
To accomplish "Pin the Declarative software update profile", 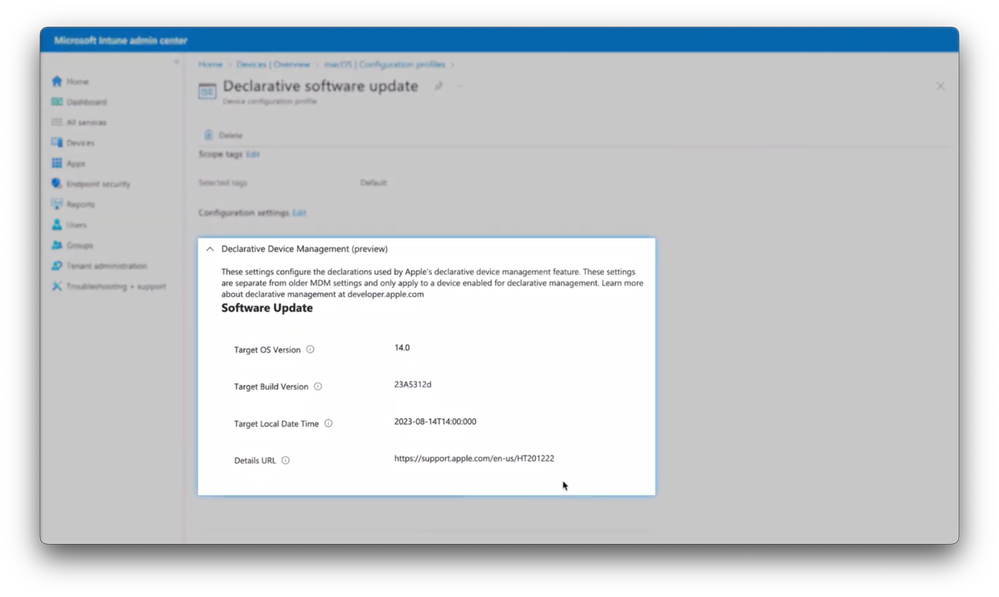I will tap(438, 86).
